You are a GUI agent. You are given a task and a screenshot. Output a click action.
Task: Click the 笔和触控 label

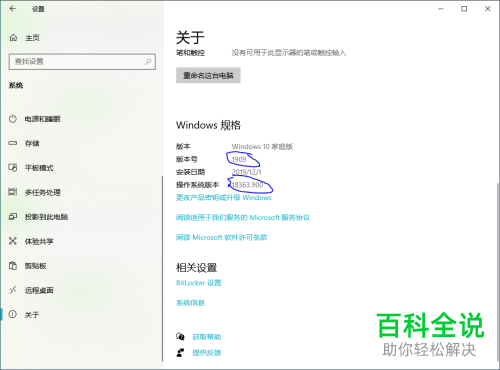pos(190,53)
